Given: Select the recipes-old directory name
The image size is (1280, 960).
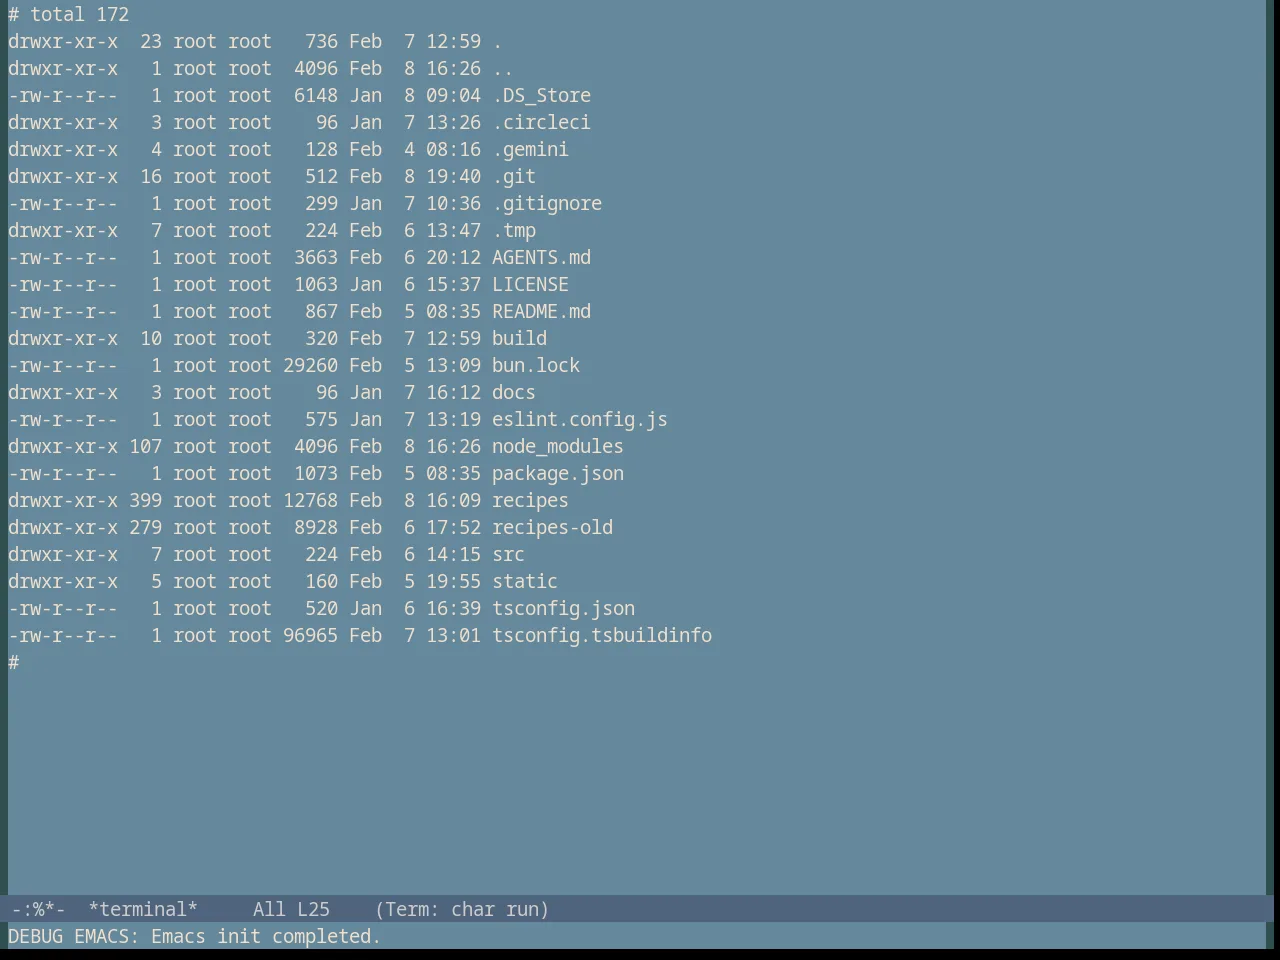Looking at the screenshot, I should (x=552, y=527).
